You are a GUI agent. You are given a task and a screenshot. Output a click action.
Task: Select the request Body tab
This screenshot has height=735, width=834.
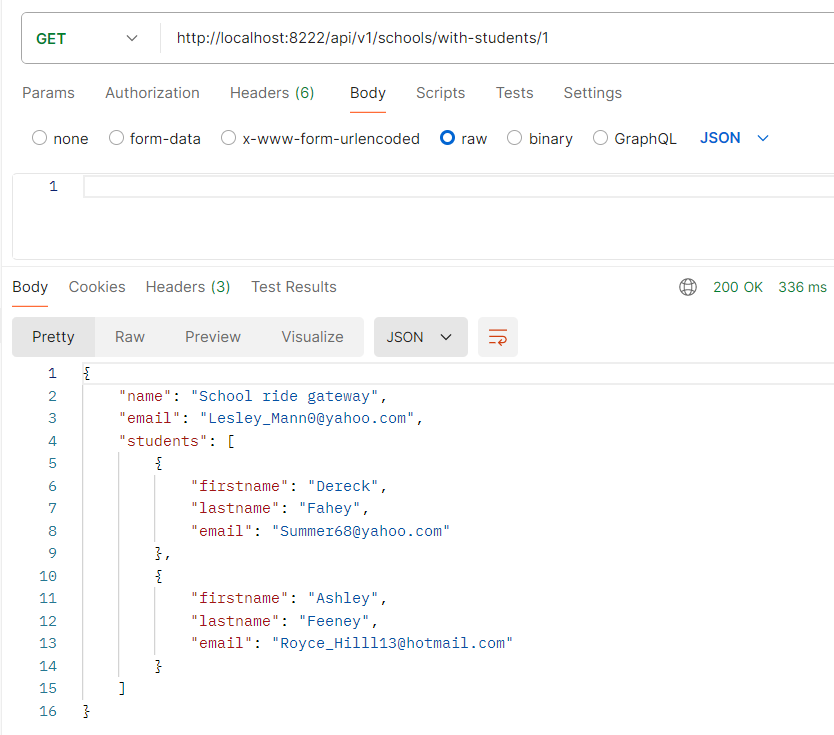click(368, 93)
